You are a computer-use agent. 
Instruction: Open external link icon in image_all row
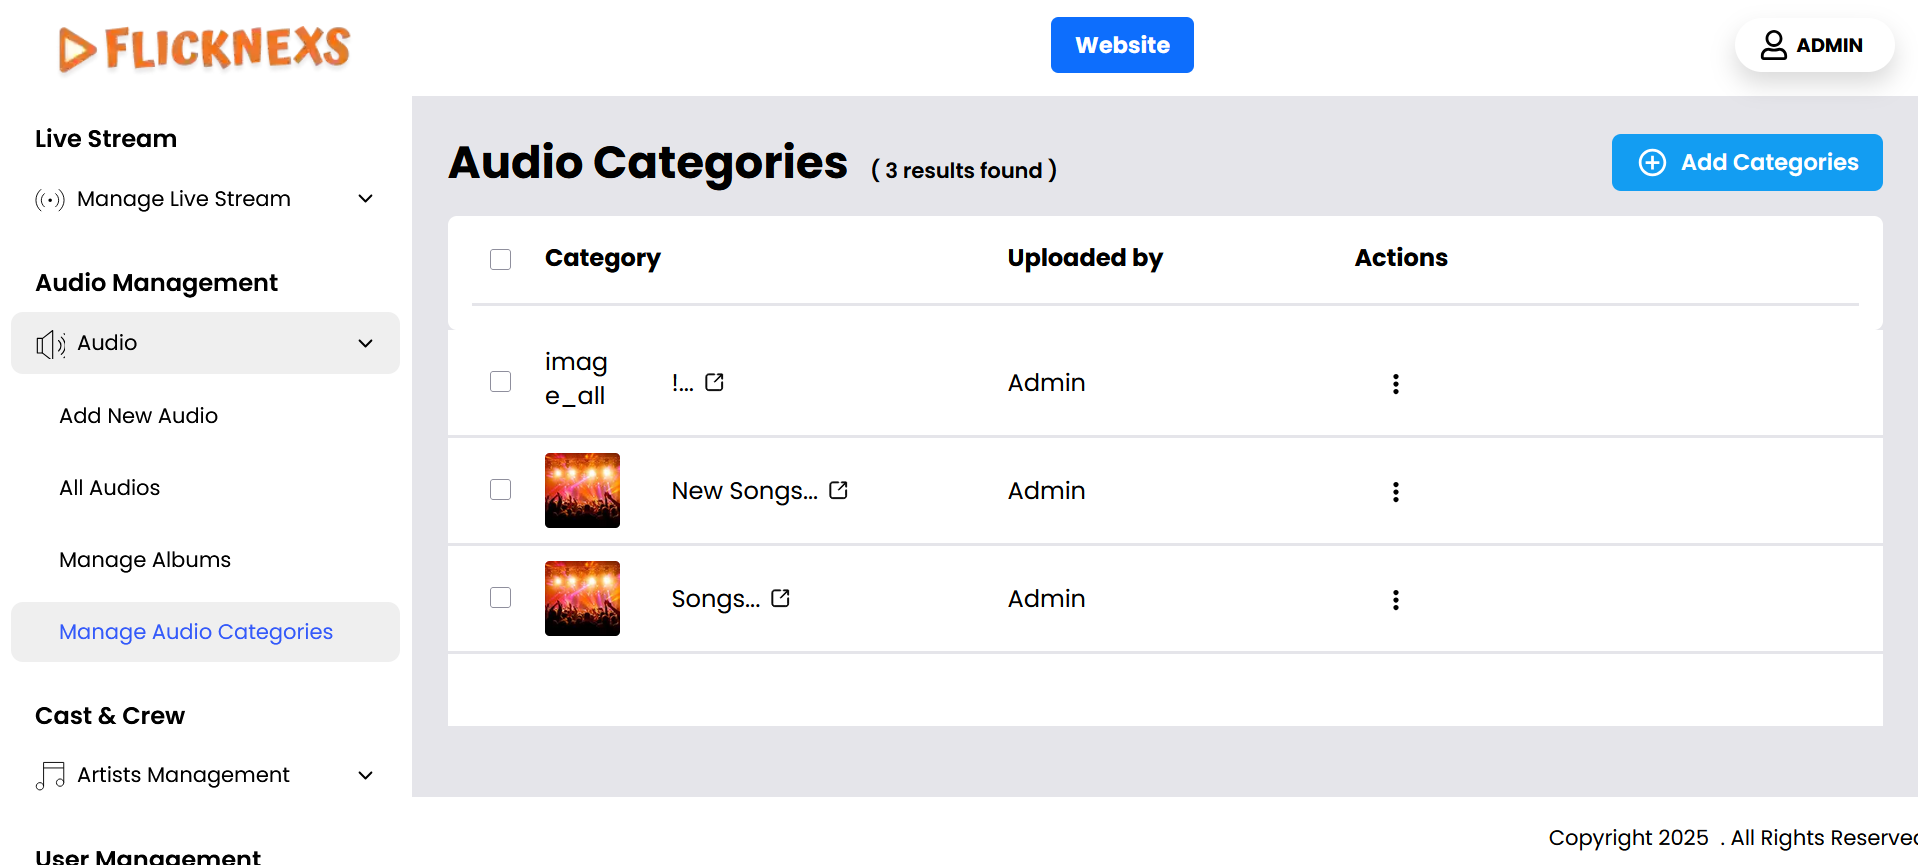tap(714, 382)
